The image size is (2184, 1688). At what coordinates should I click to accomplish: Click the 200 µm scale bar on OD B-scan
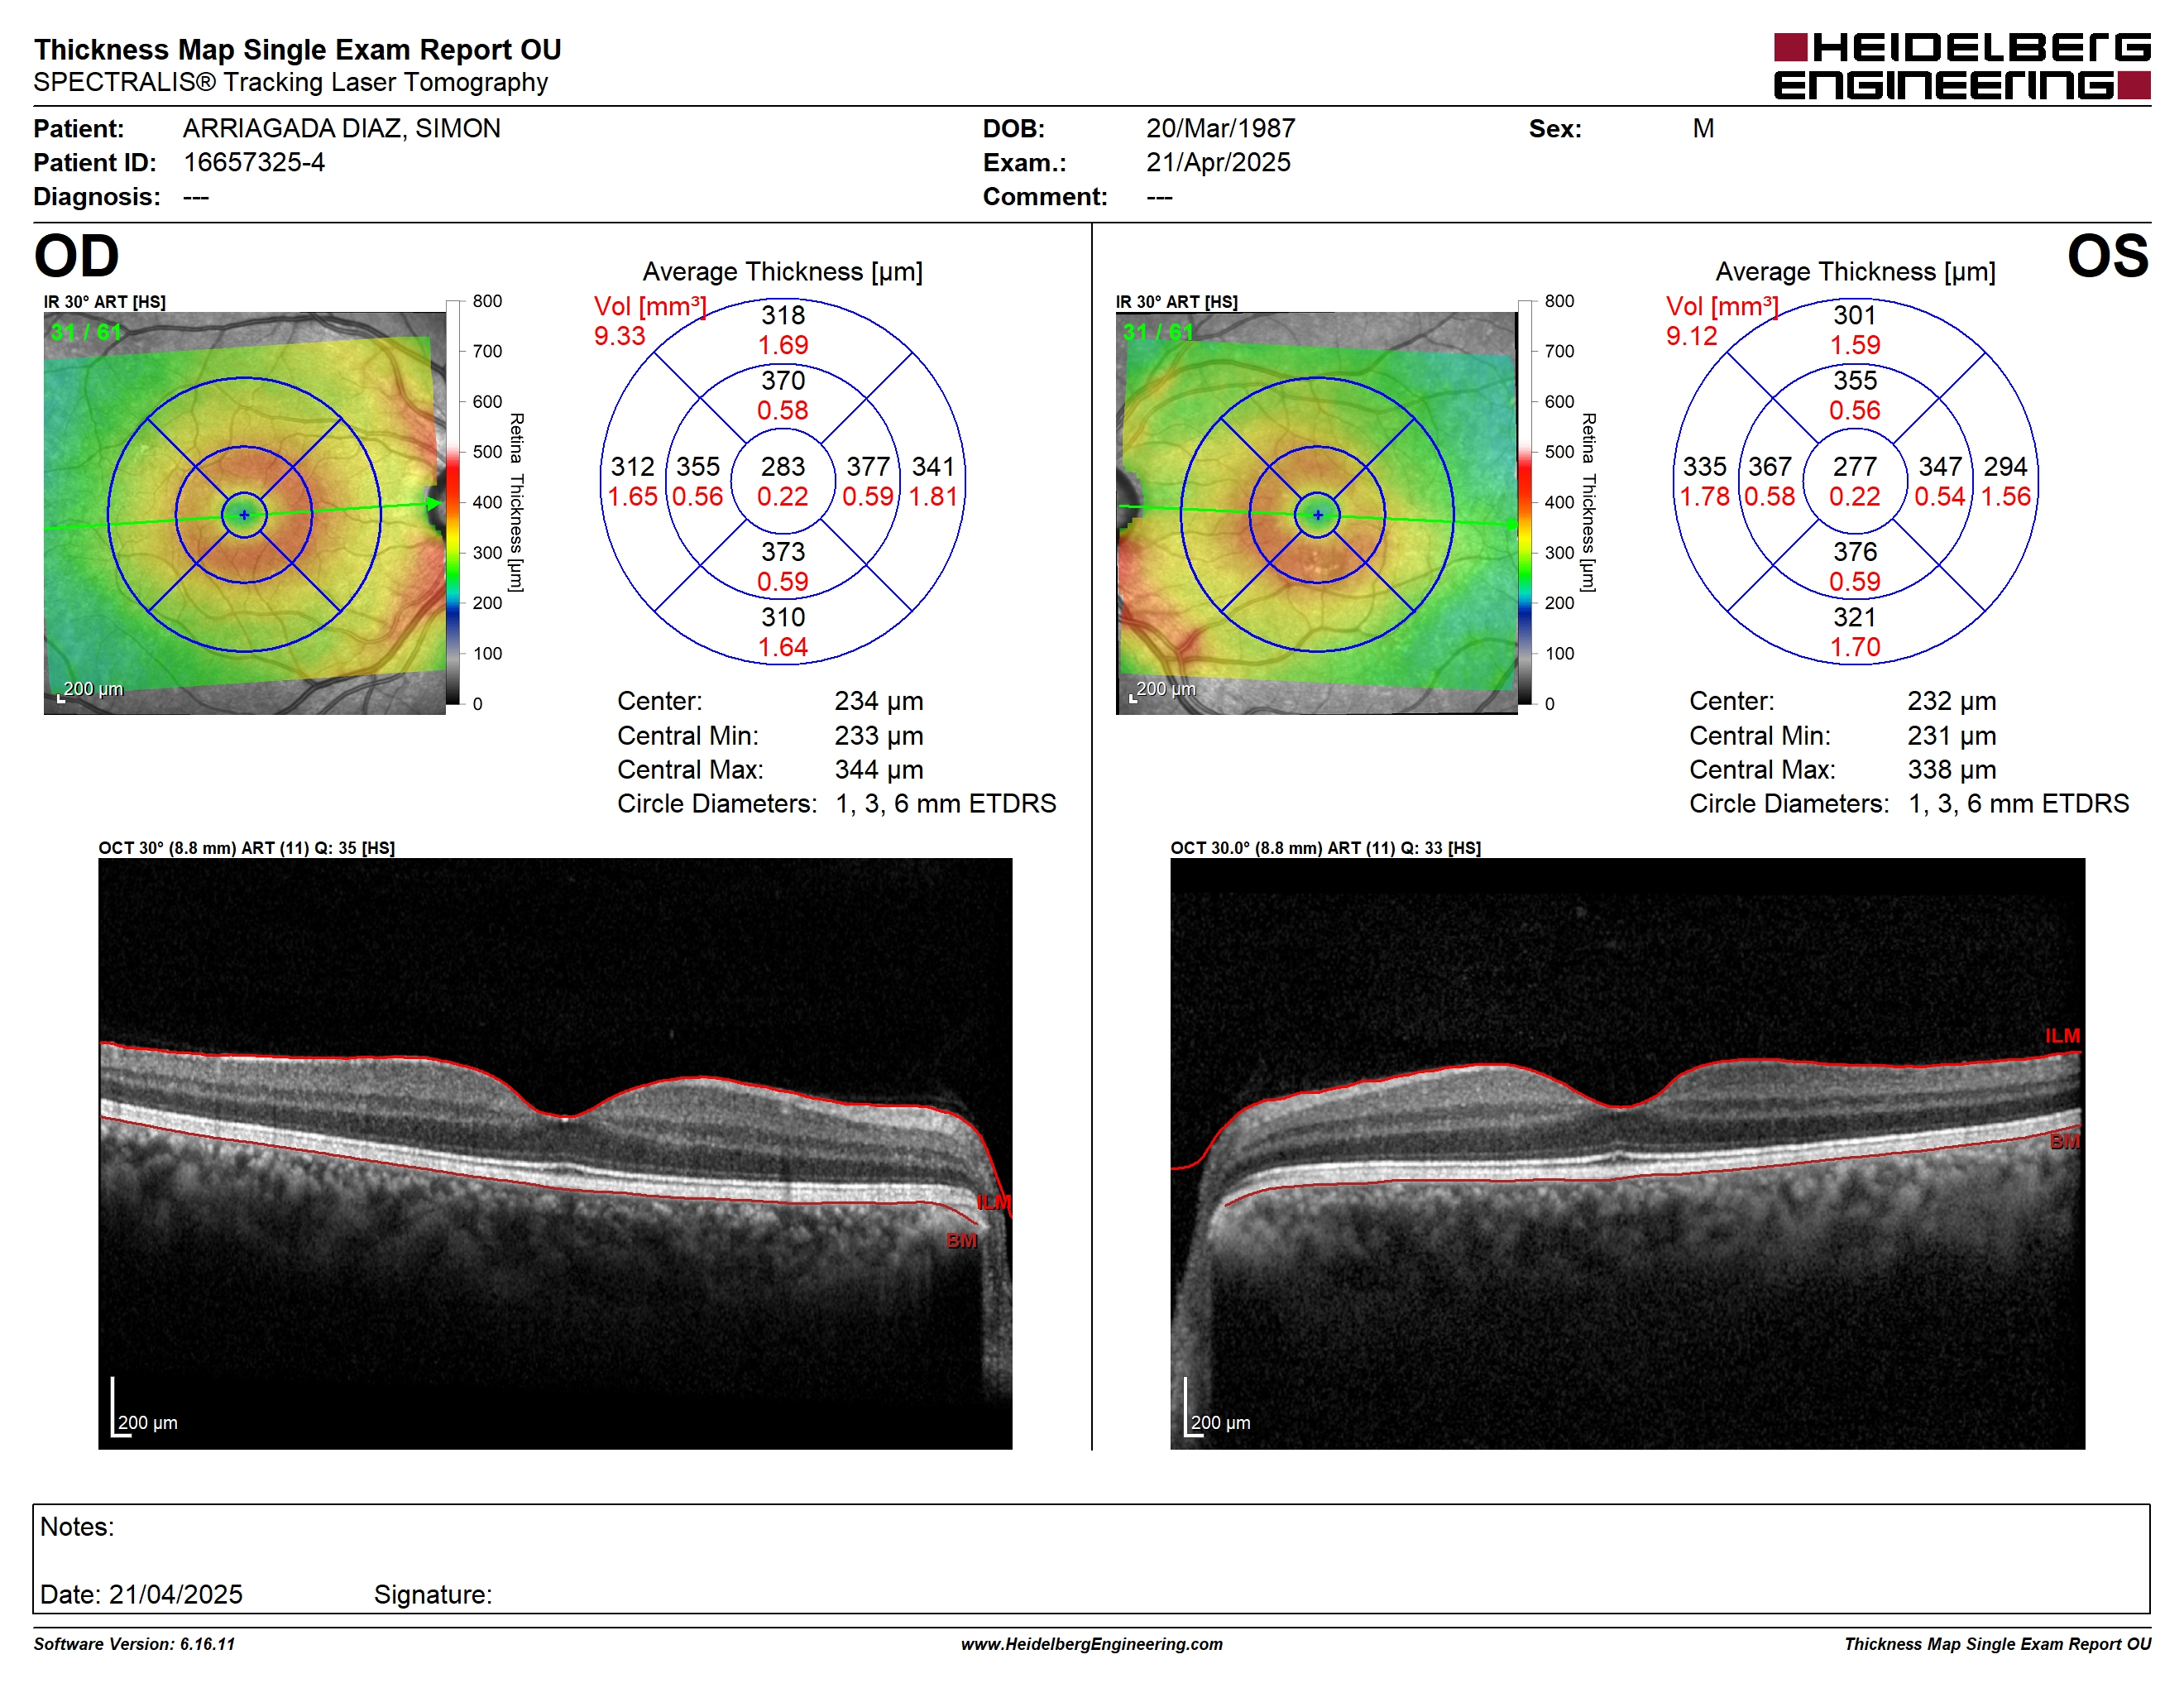(144, 1408)
